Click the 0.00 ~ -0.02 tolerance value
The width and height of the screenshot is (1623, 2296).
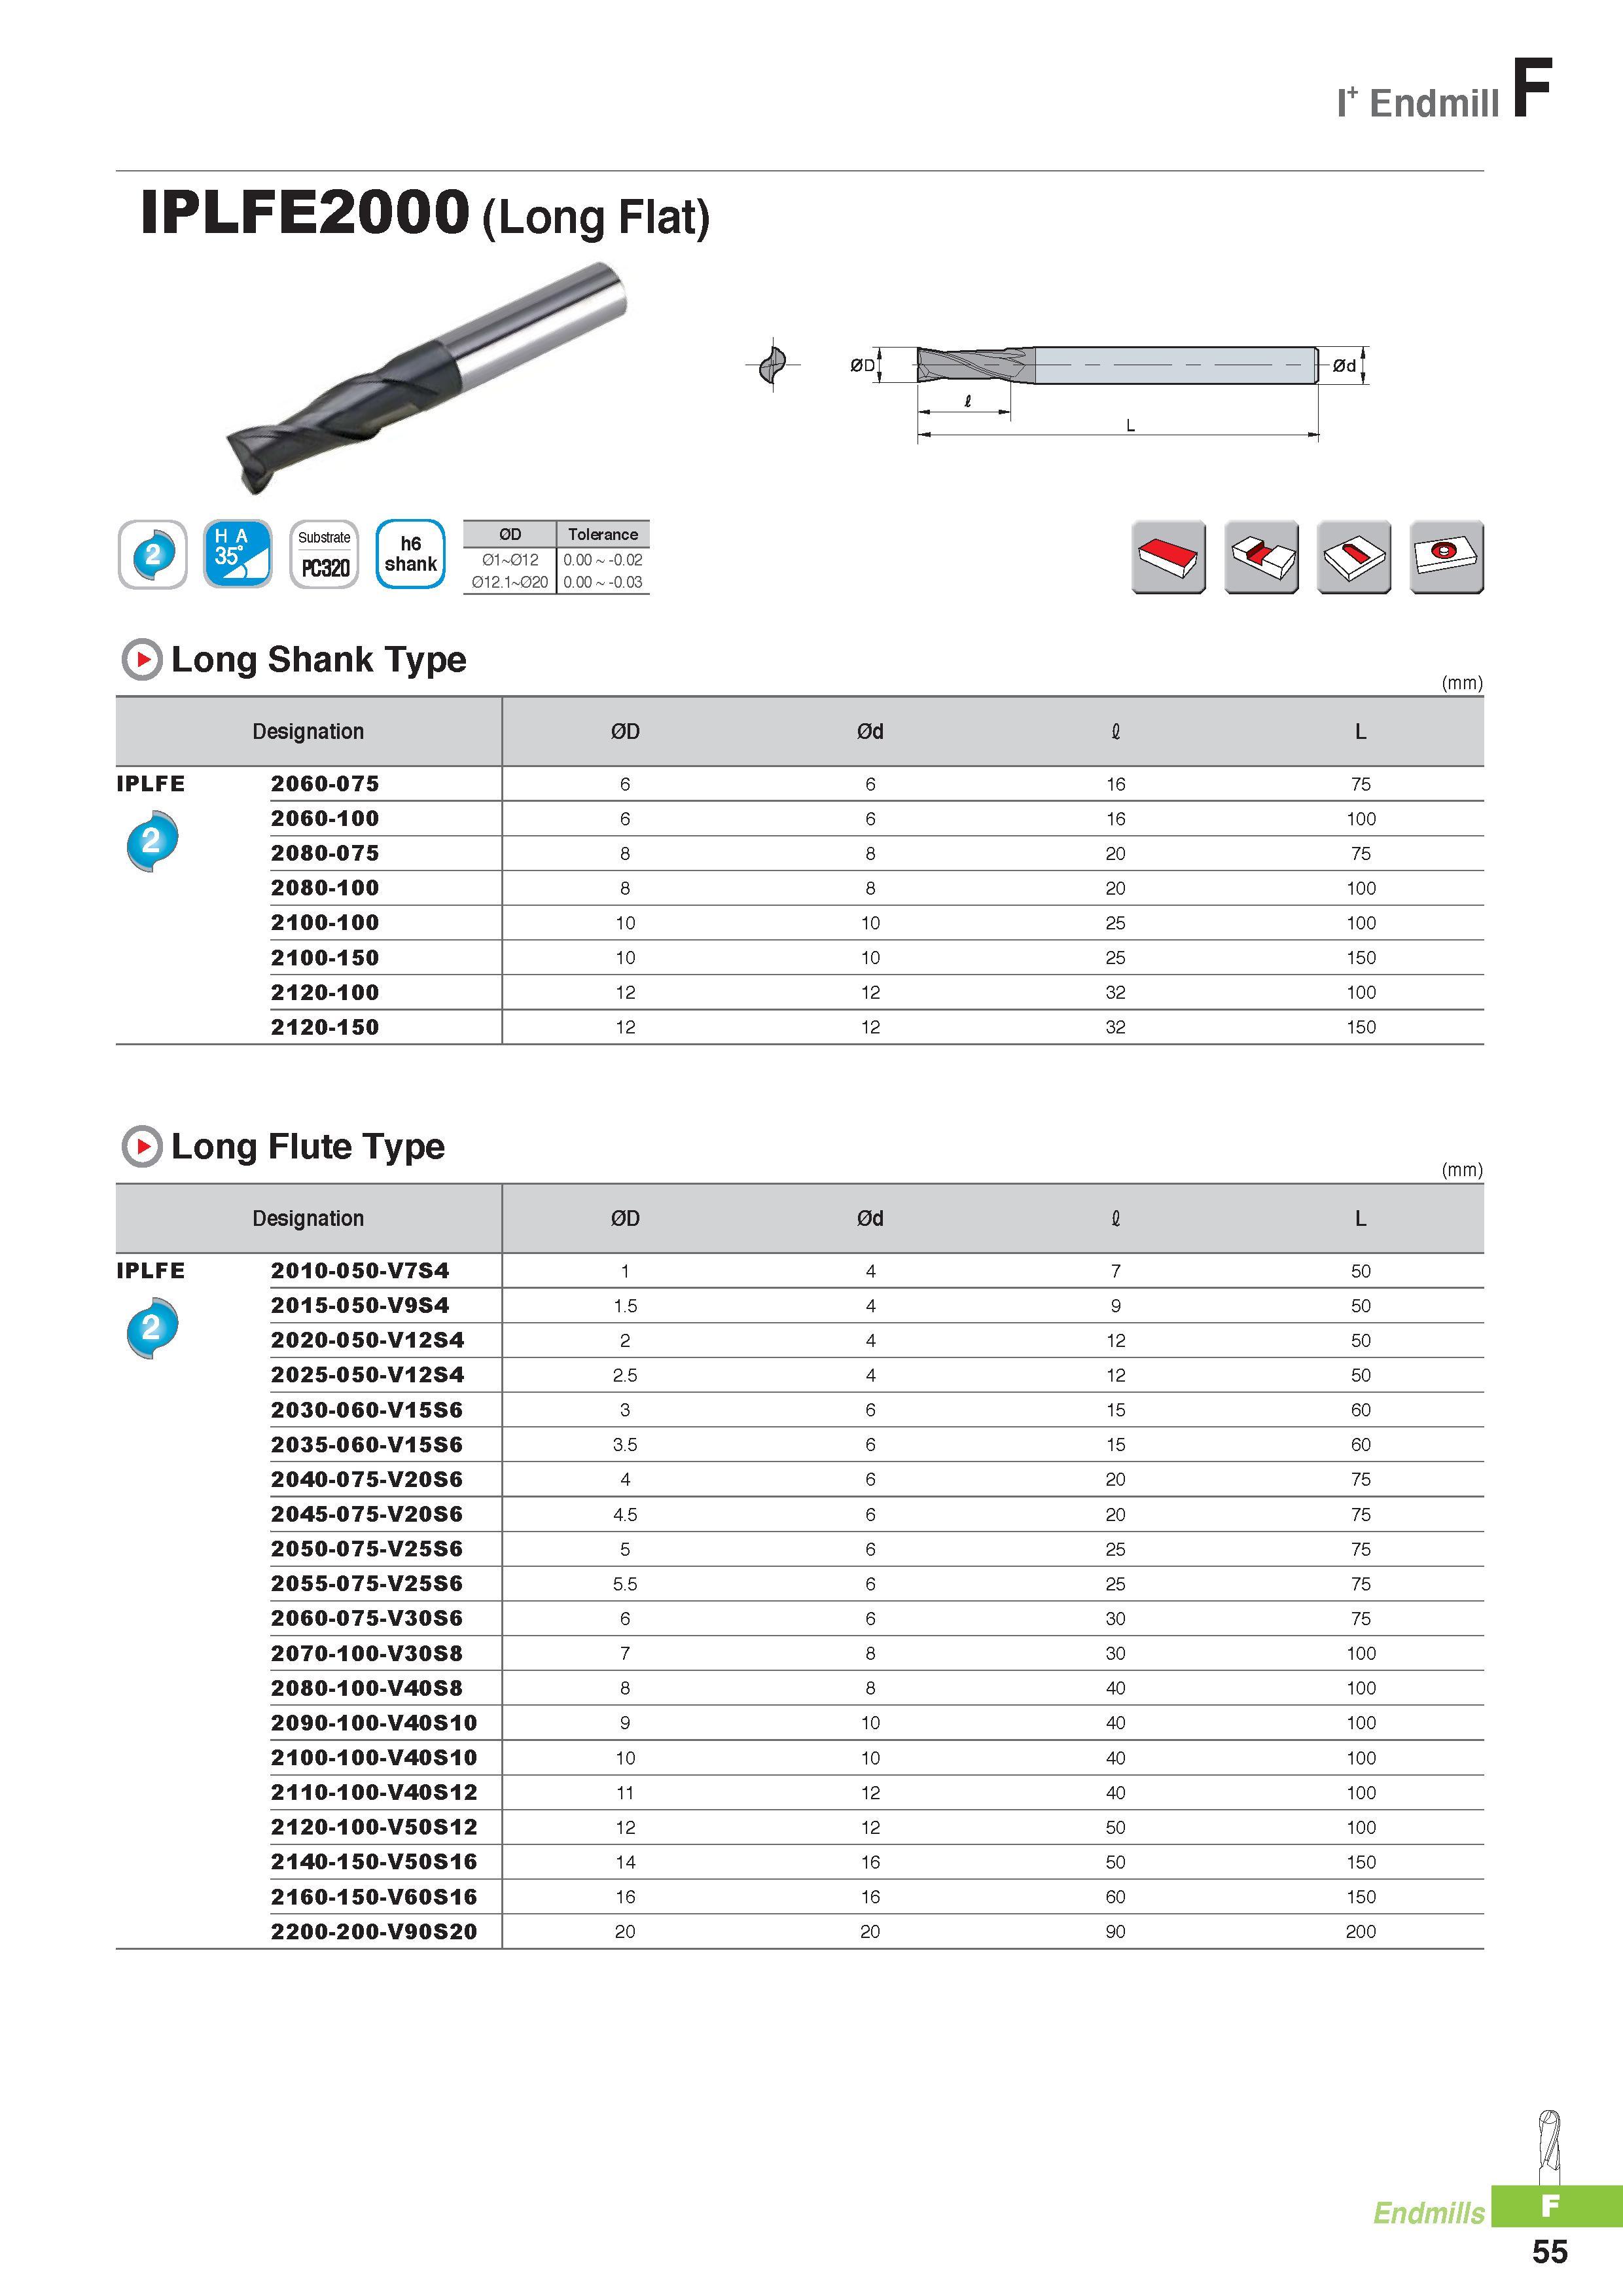pyautogui.click(x=603, y=560)
